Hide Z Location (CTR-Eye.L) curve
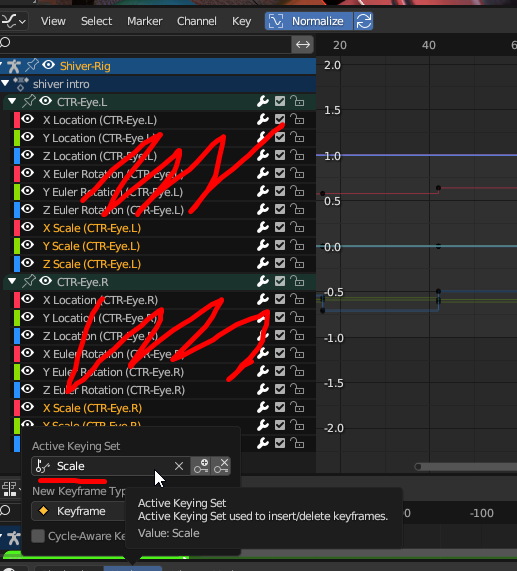Screen dimensions: 517x571 (27, 155)
